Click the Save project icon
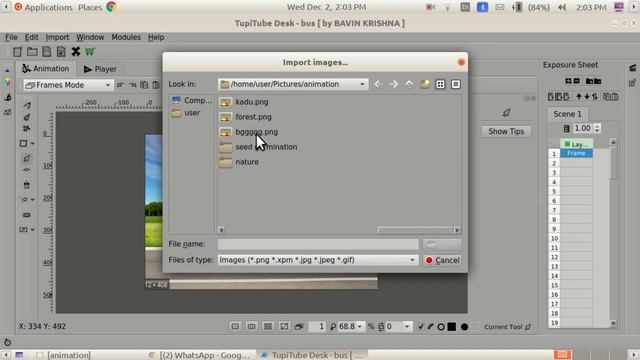The height and width of the screenshot is (360, 640). point(47,52)
